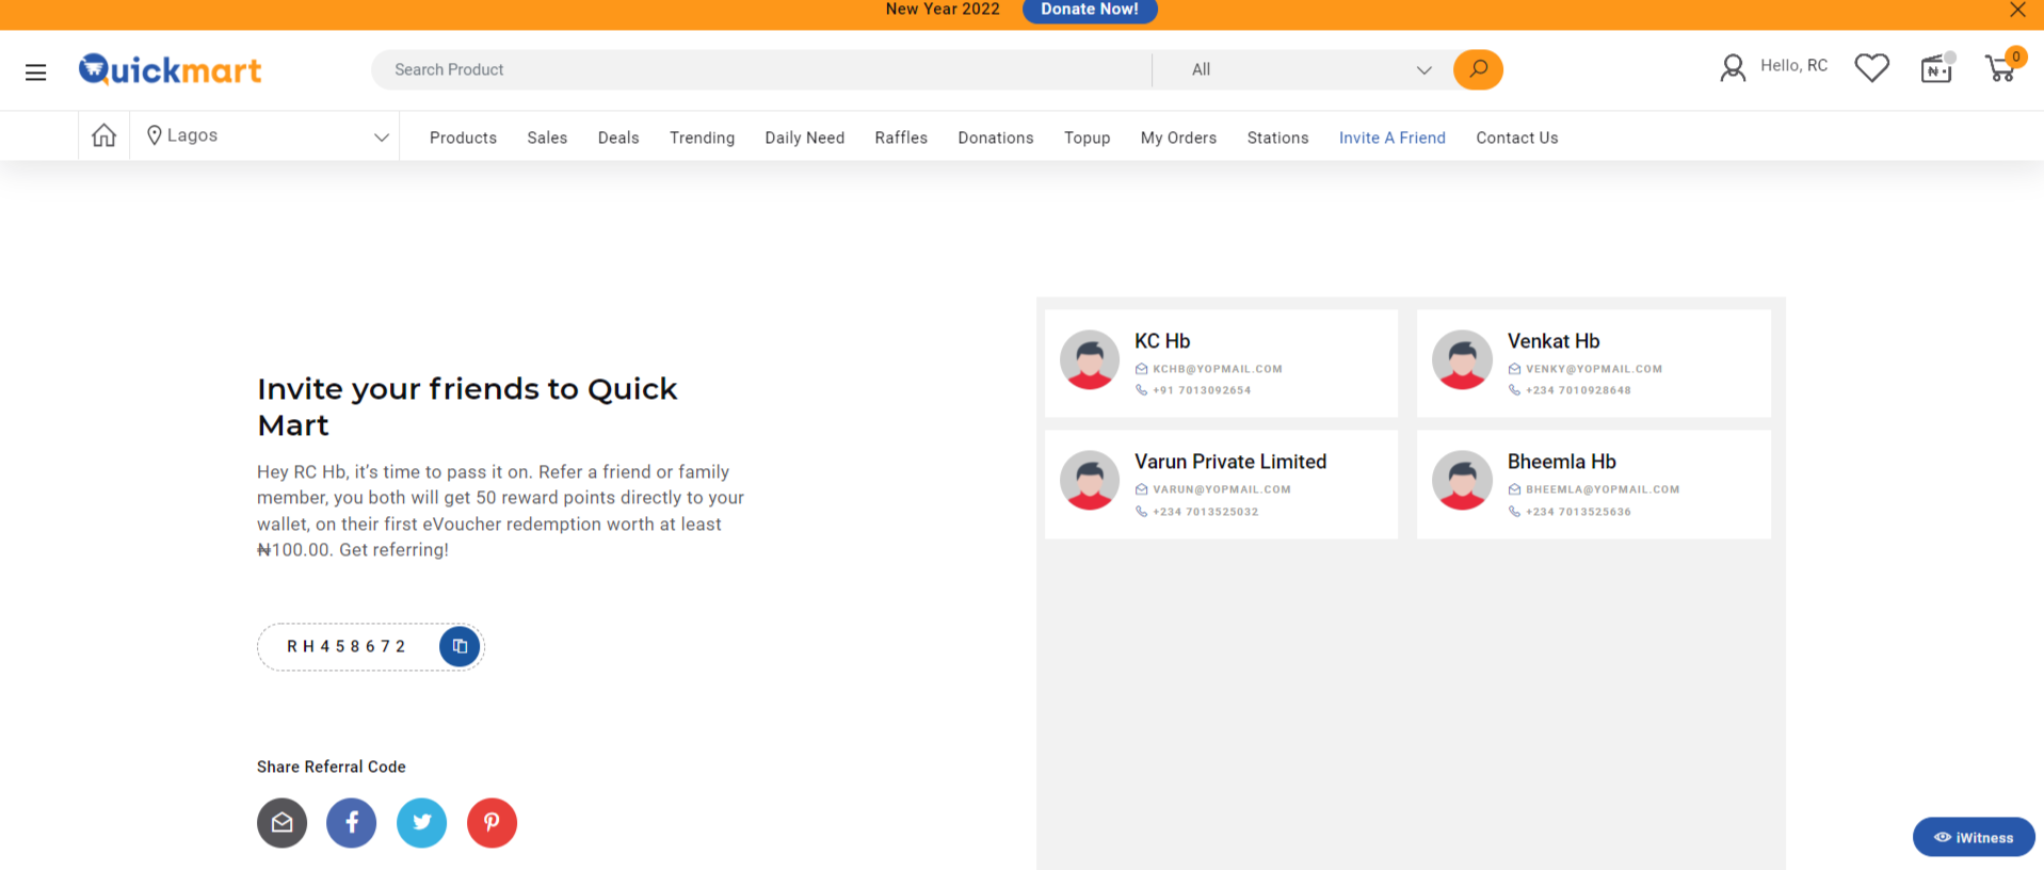This screenshot has width=2044, height=870.
Task: Open the hamburger menu
Action: (x=36, y=72)
